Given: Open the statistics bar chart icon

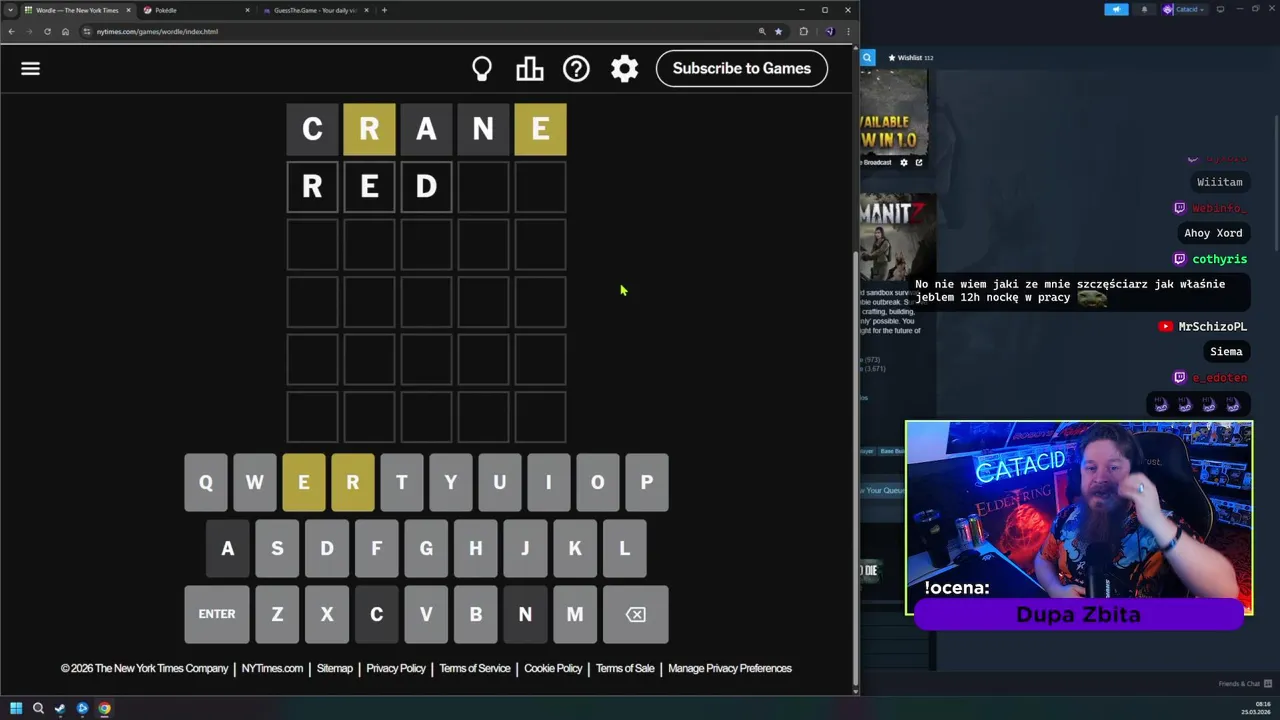Looking at the screenshot, I should 529,68.
